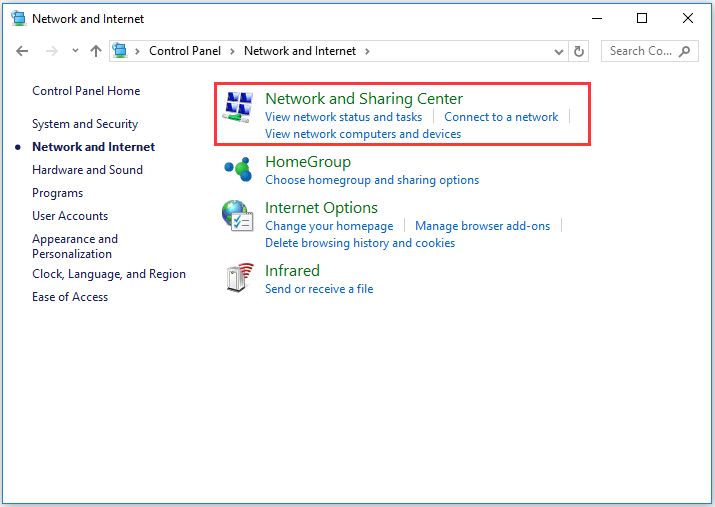Click Connect to a network link
Screen dimensions: 715x507
[x=501, y=117]
